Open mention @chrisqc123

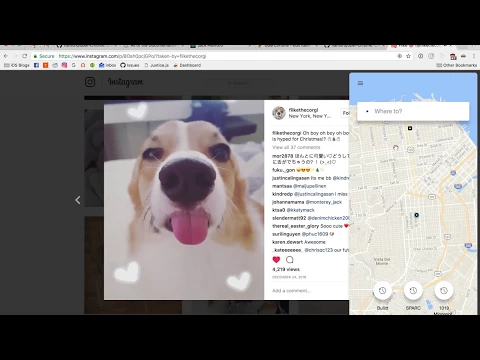click(319, 250)
